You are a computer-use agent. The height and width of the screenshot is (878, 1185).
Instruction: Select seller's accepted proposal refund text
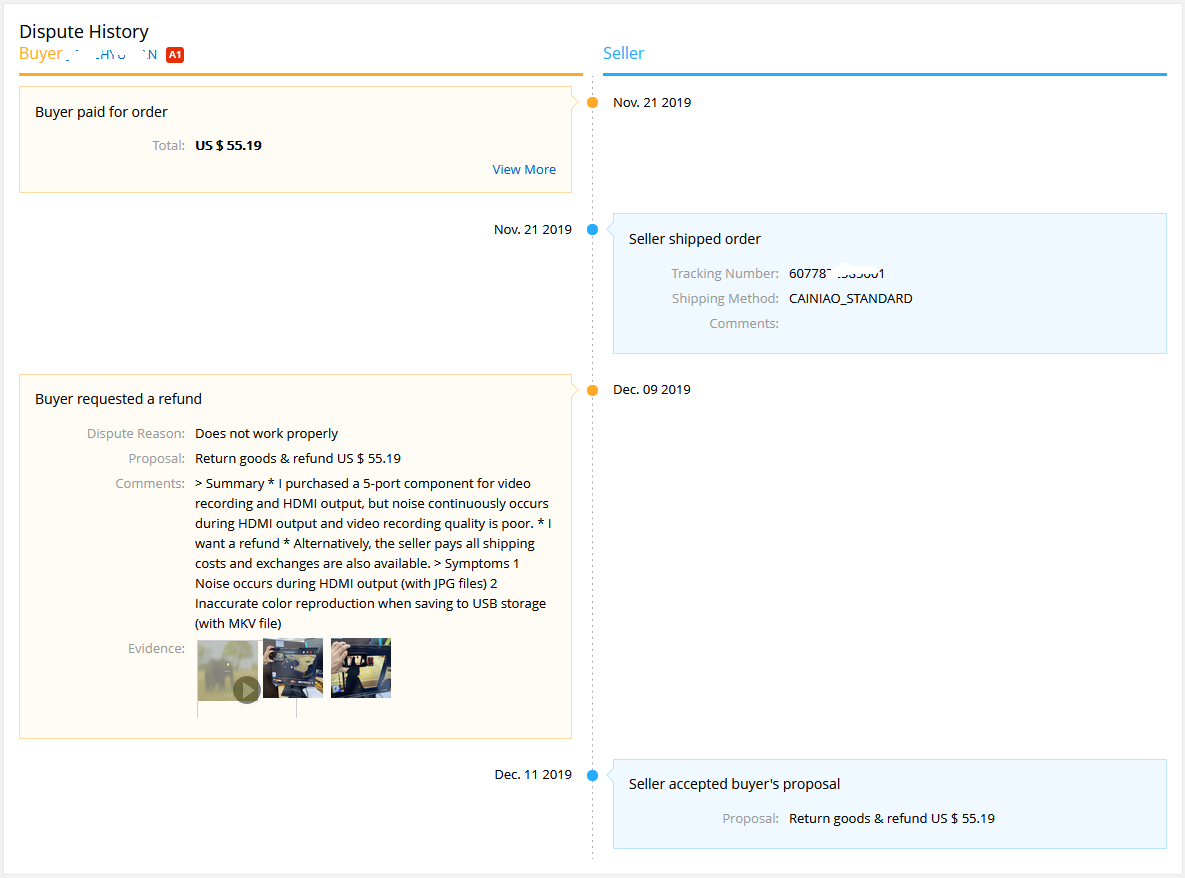(x=892, y=818)
